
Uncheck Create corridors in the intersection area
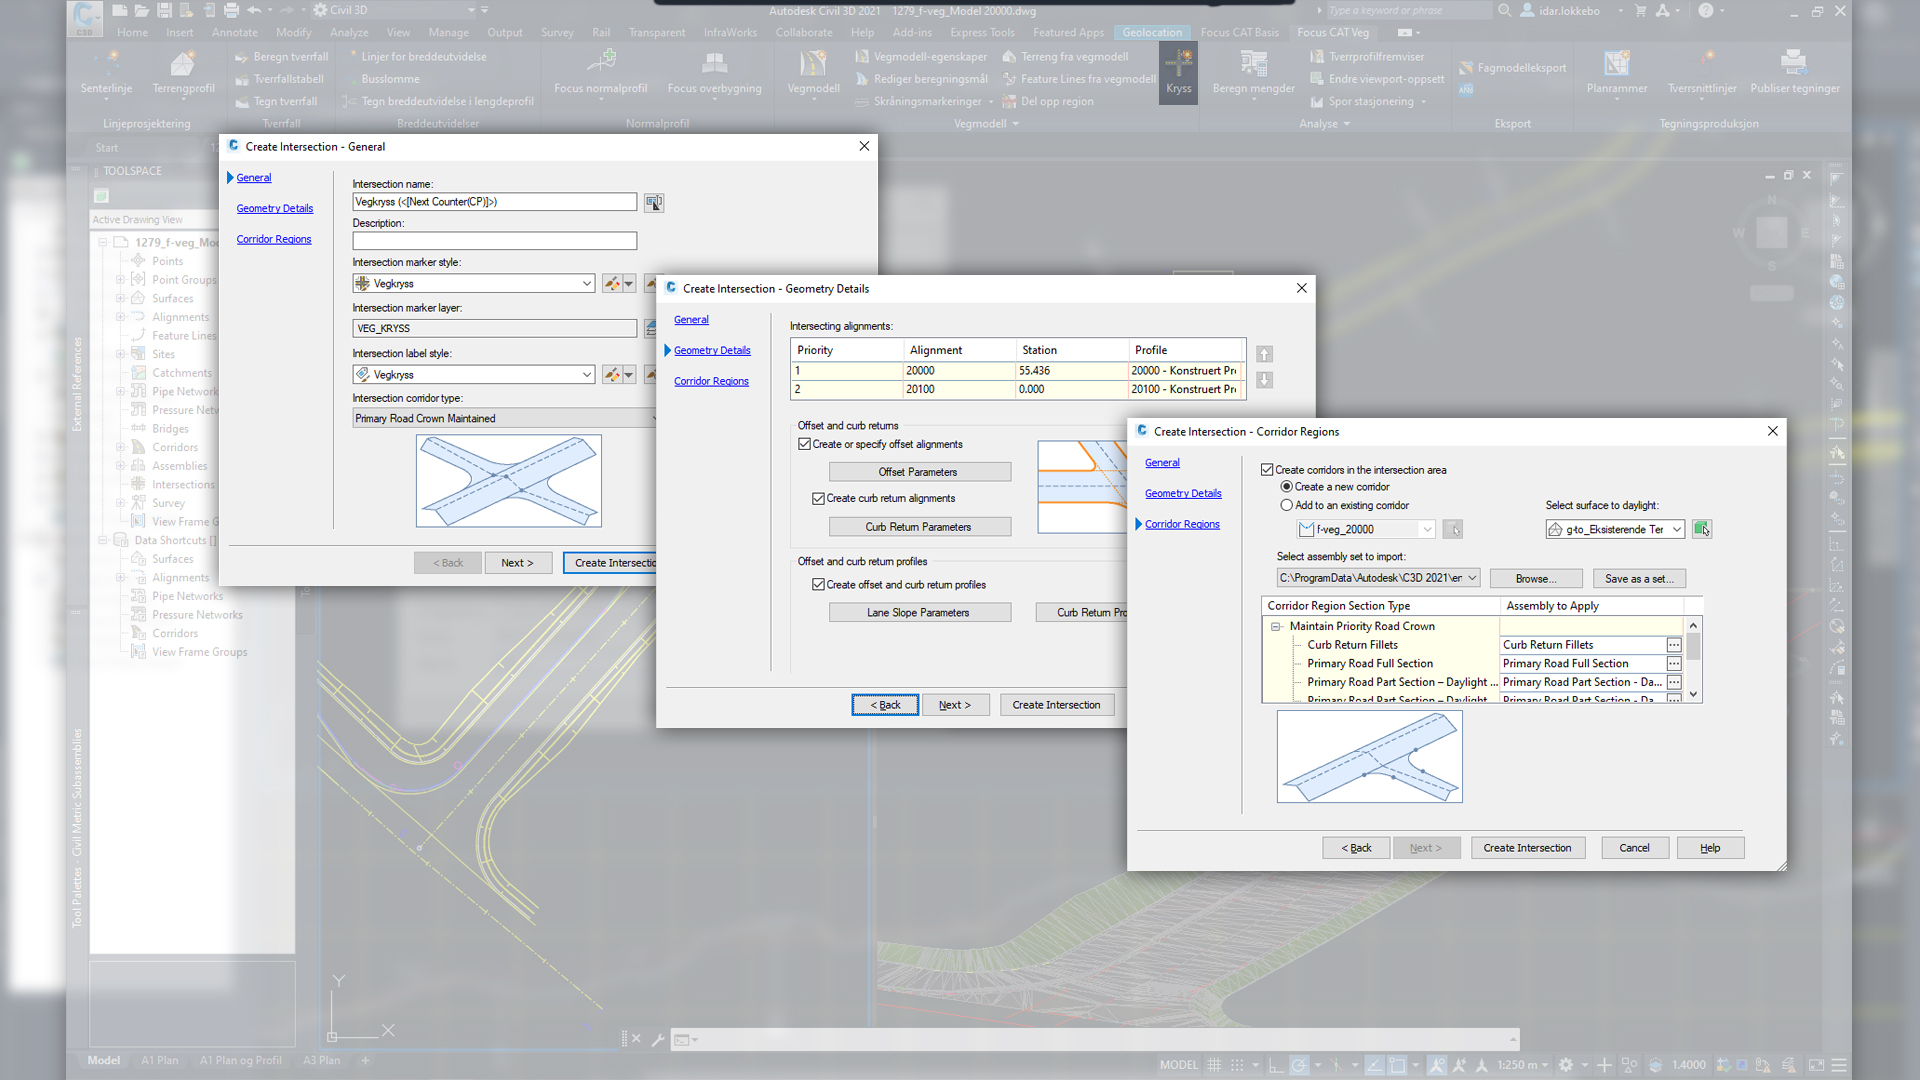pos(1267,470)
